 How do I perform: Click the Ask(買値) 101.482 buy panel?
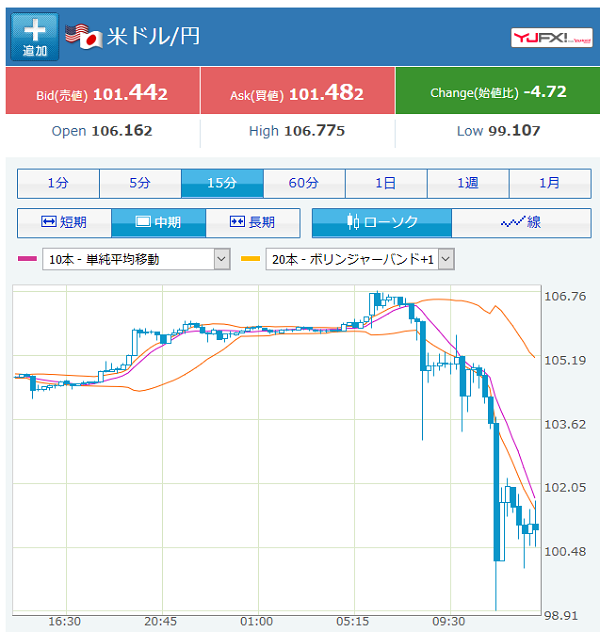[x=297, y=93]
